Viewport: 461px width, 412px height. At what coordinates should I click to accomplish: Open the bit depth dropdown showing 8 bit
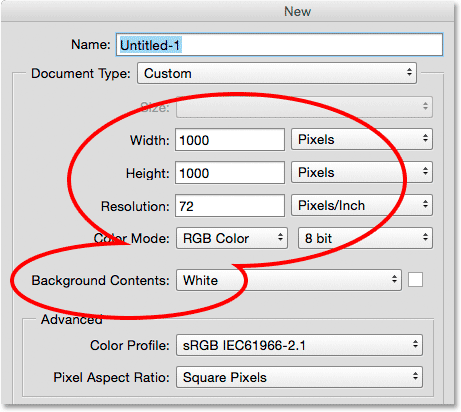(365, 238)
